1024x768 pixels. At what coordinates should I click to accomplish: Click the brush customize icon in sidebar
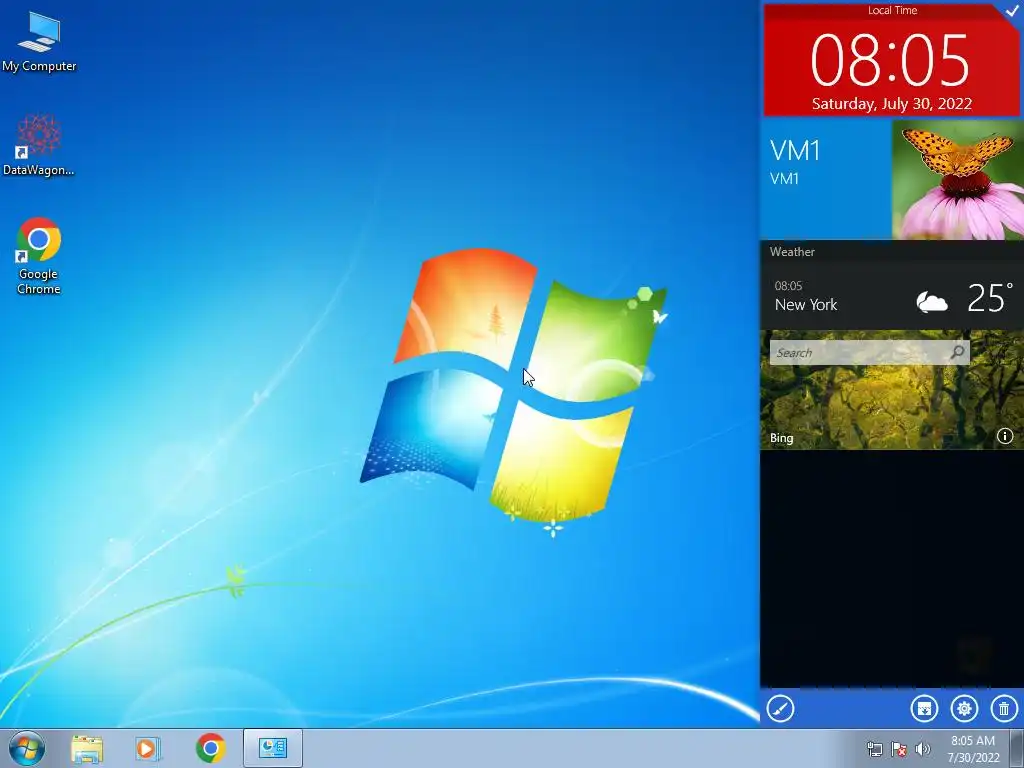(780, 709)
